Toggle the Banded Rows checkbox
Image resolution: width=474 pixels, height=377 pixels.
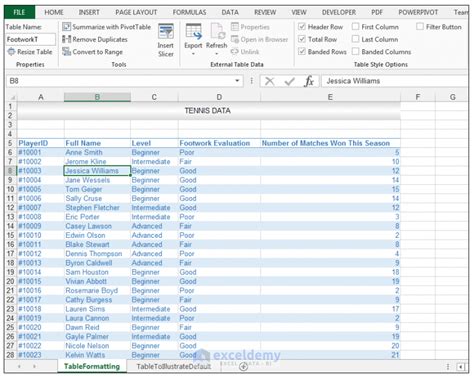[302, 52]
